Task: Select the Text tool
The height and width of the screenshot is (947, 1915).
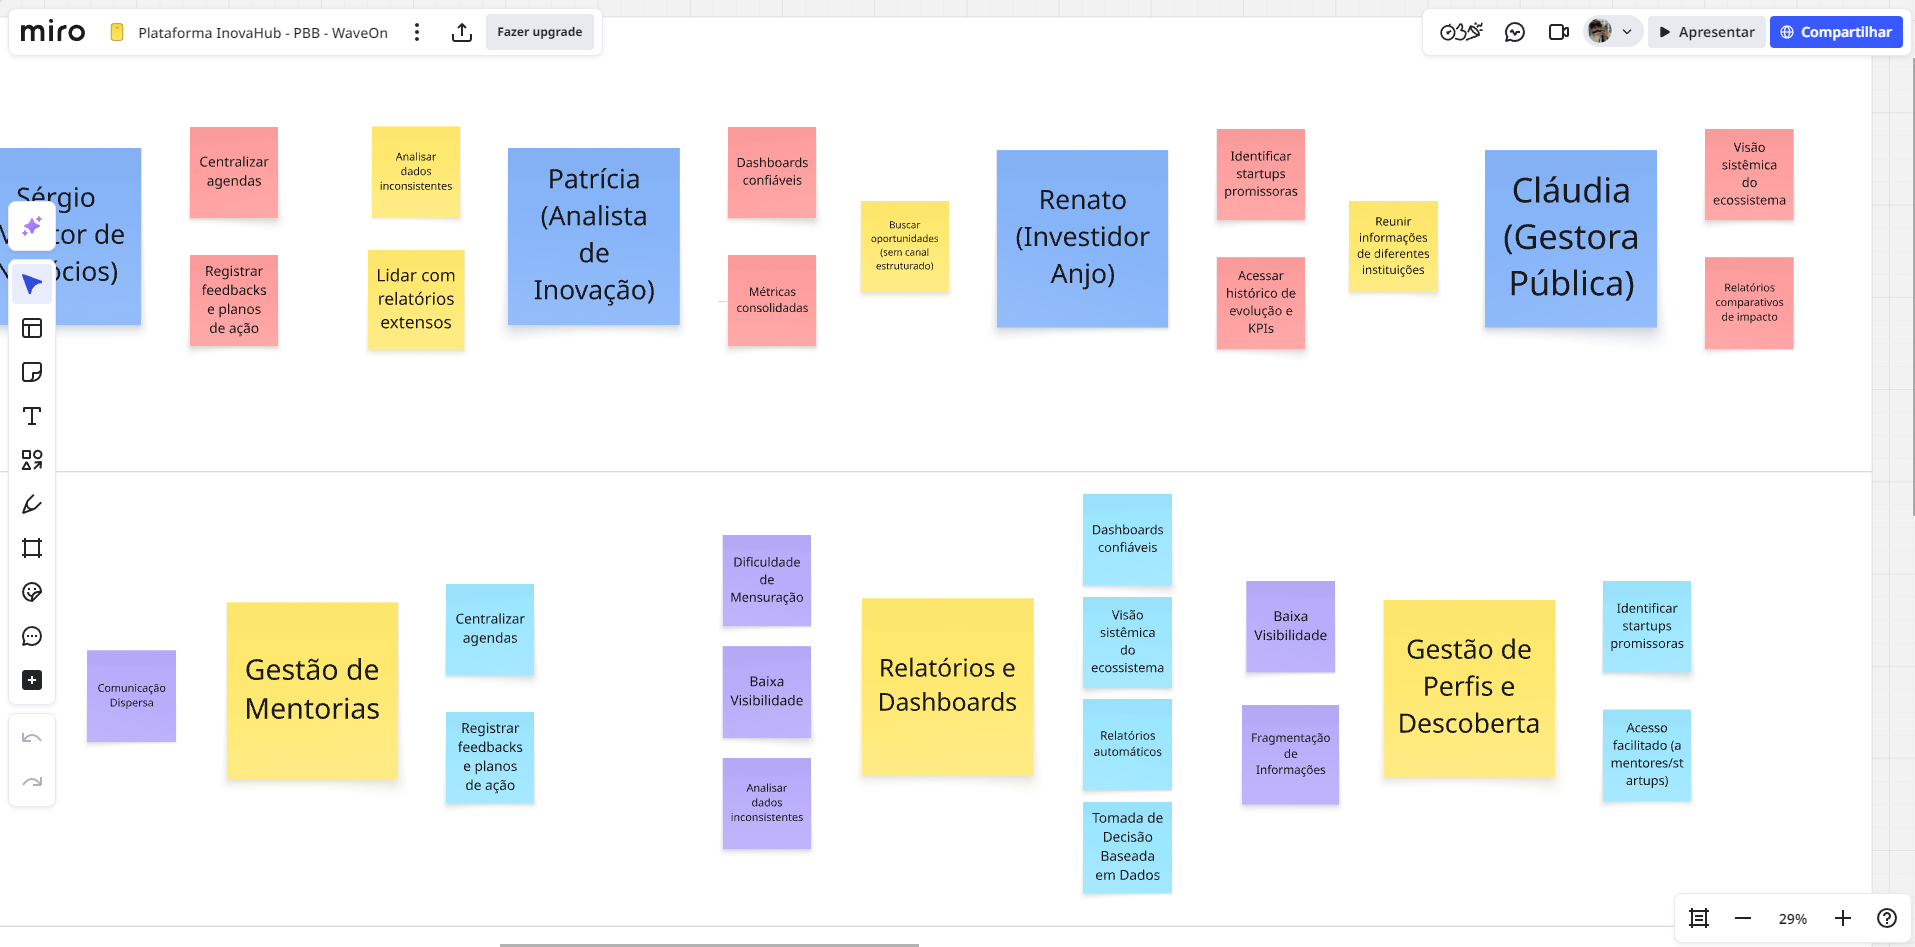Action: [x=32, y=416]
